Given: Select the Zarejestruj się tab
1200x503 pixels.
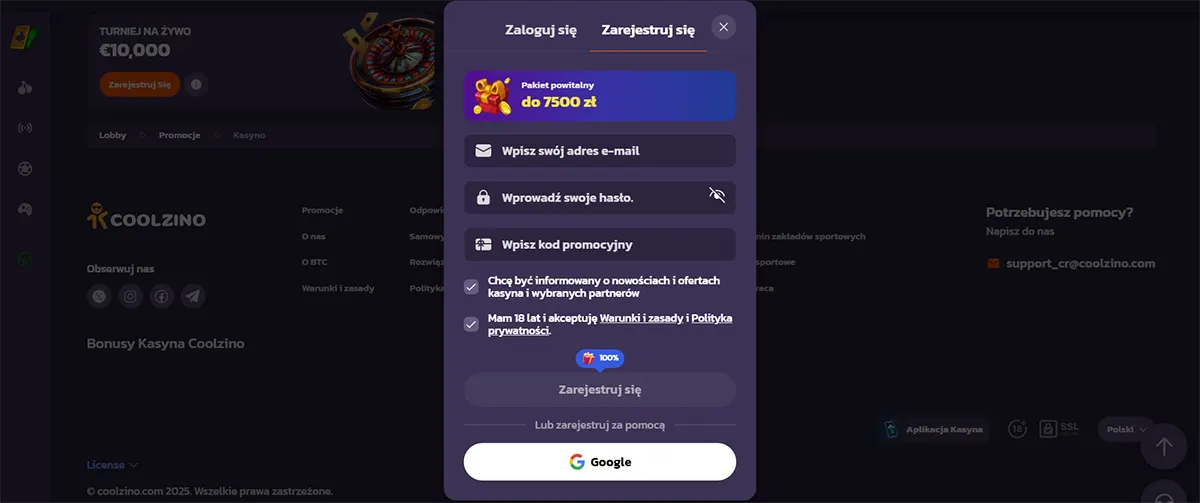Looking at the screenshot, I should [x=648, y=30].
